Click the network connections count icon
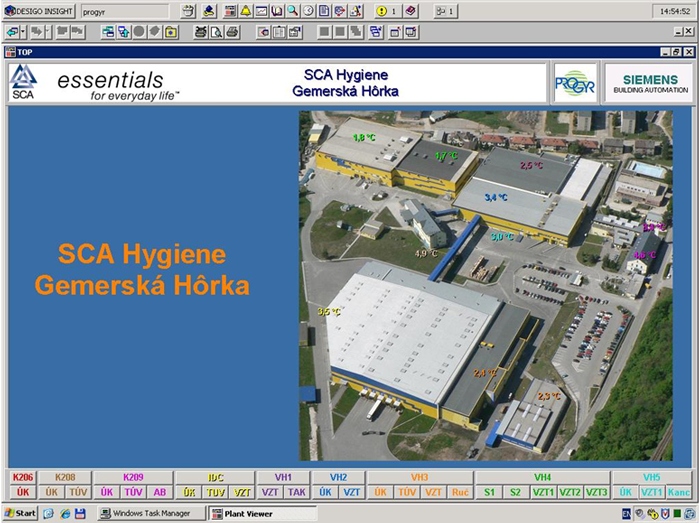Viewport: 700px width, 523px height. pos(445,11)
